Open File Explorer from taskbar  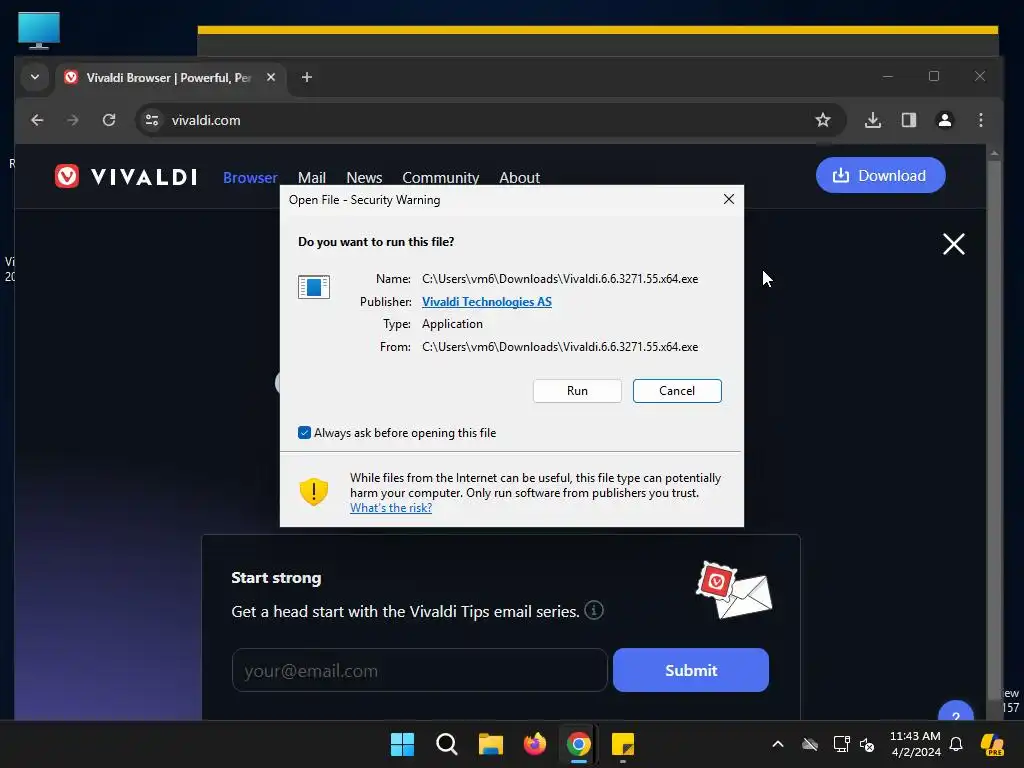click(490, 744)
